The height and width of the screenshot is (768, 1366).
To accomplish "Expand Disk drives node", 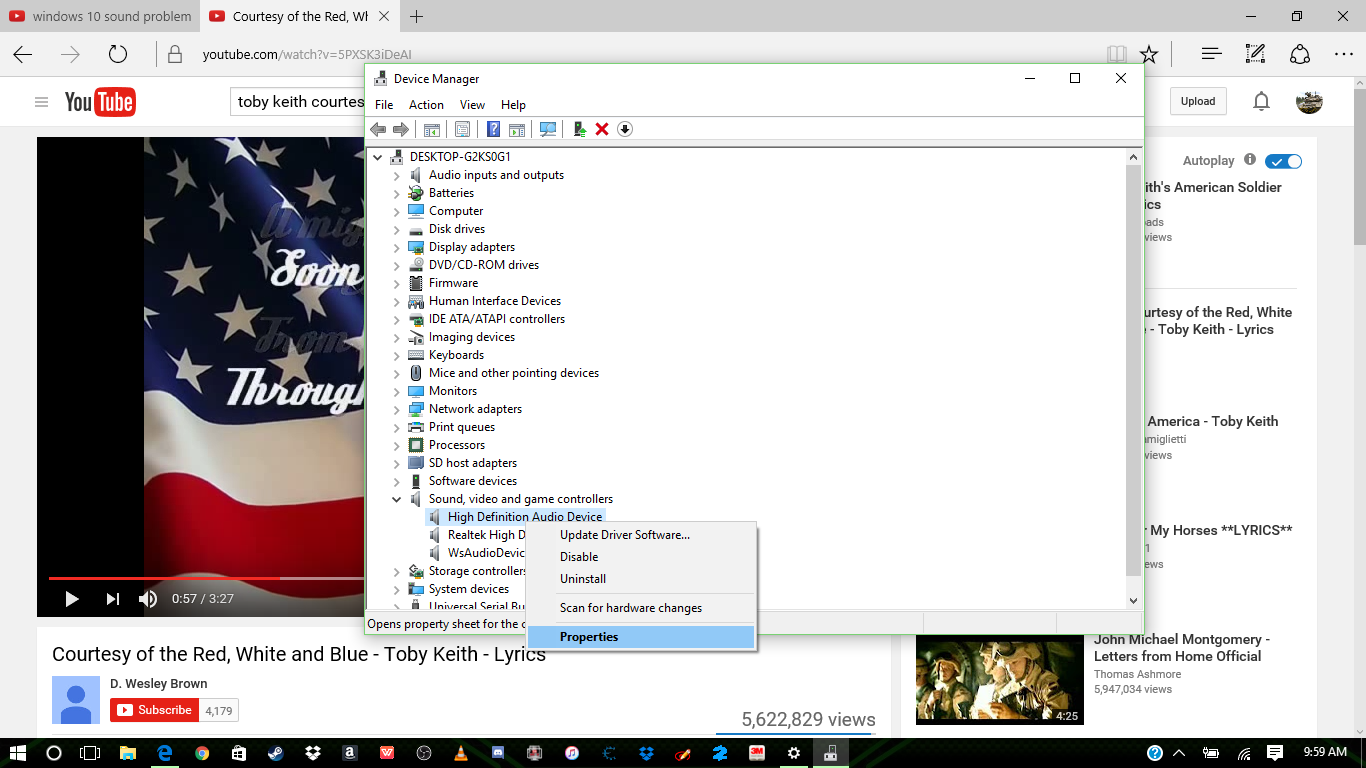I will tap(397, 229).
